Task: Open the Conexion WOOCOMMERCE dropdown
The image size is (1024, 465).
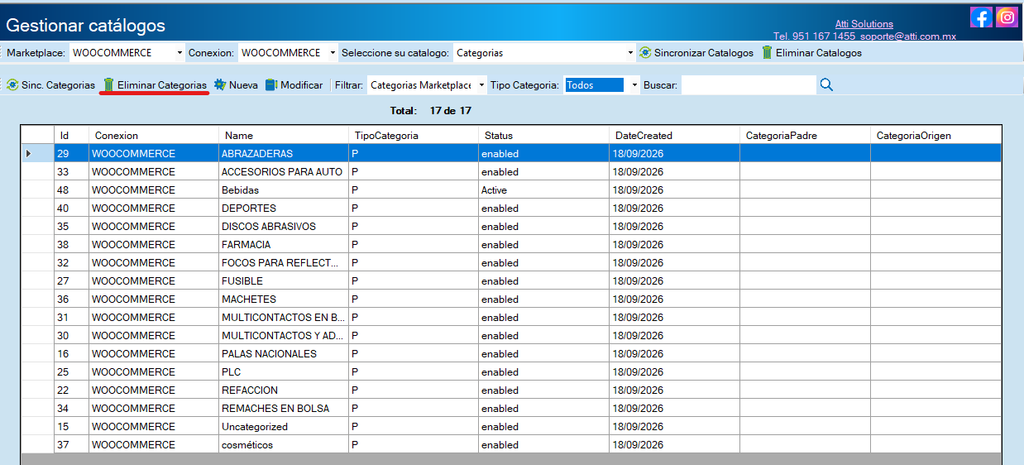Action: tap(332, 52)
